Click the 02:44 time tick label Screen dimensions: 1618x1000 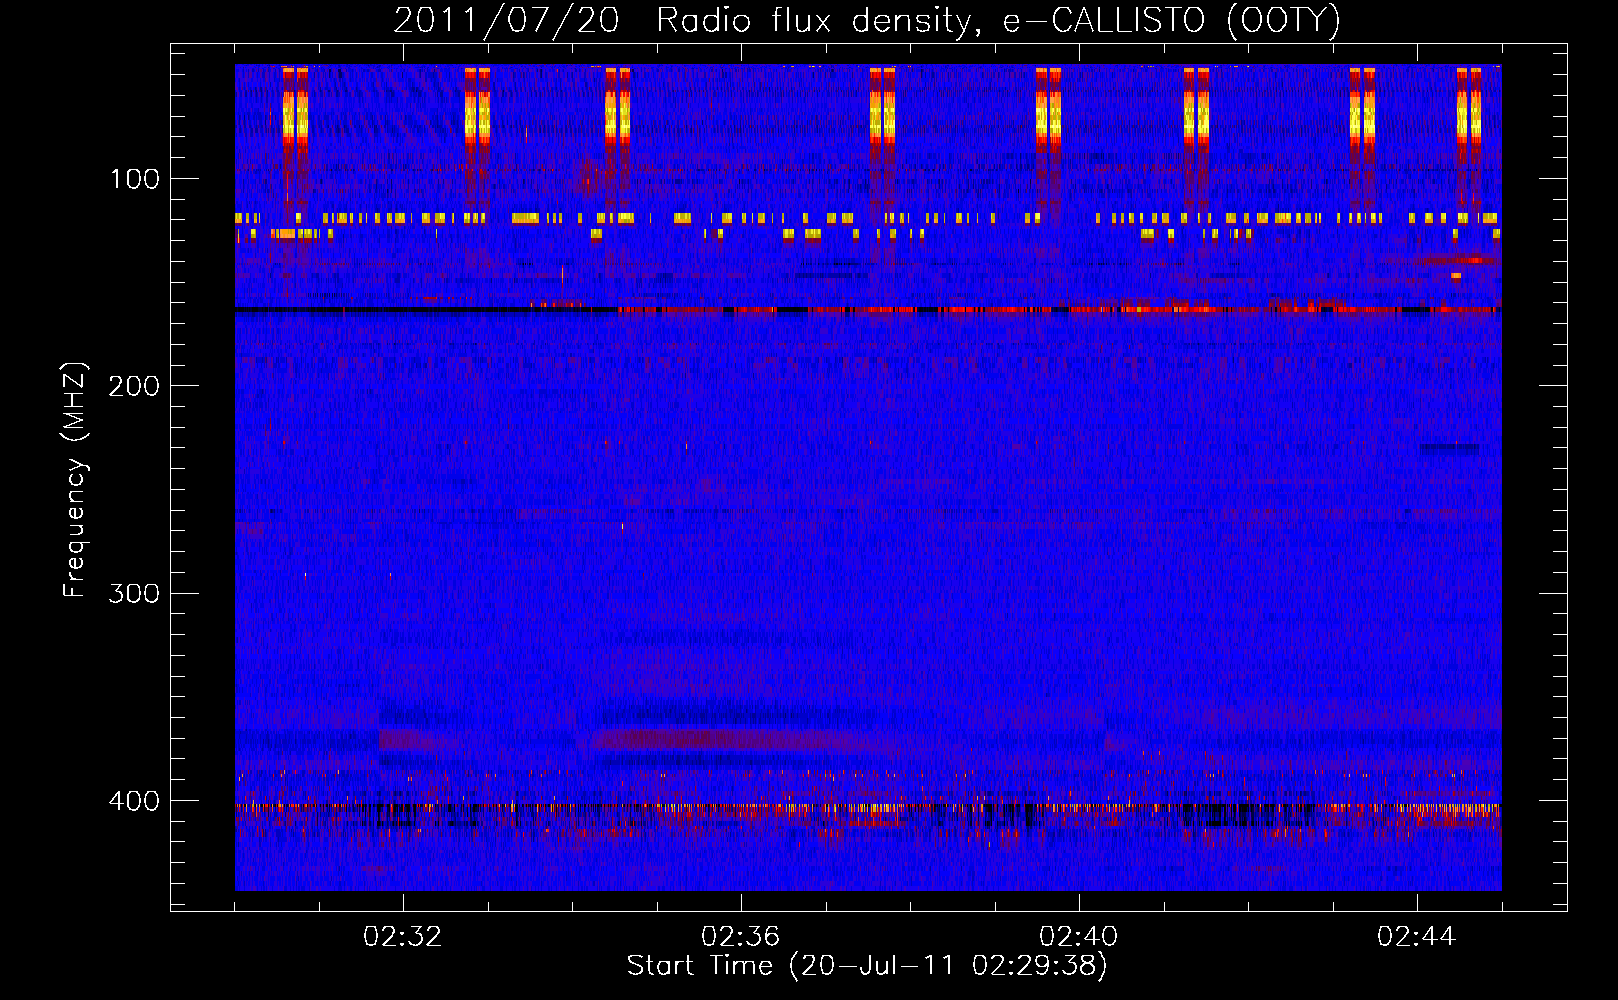coord(1417,937)
